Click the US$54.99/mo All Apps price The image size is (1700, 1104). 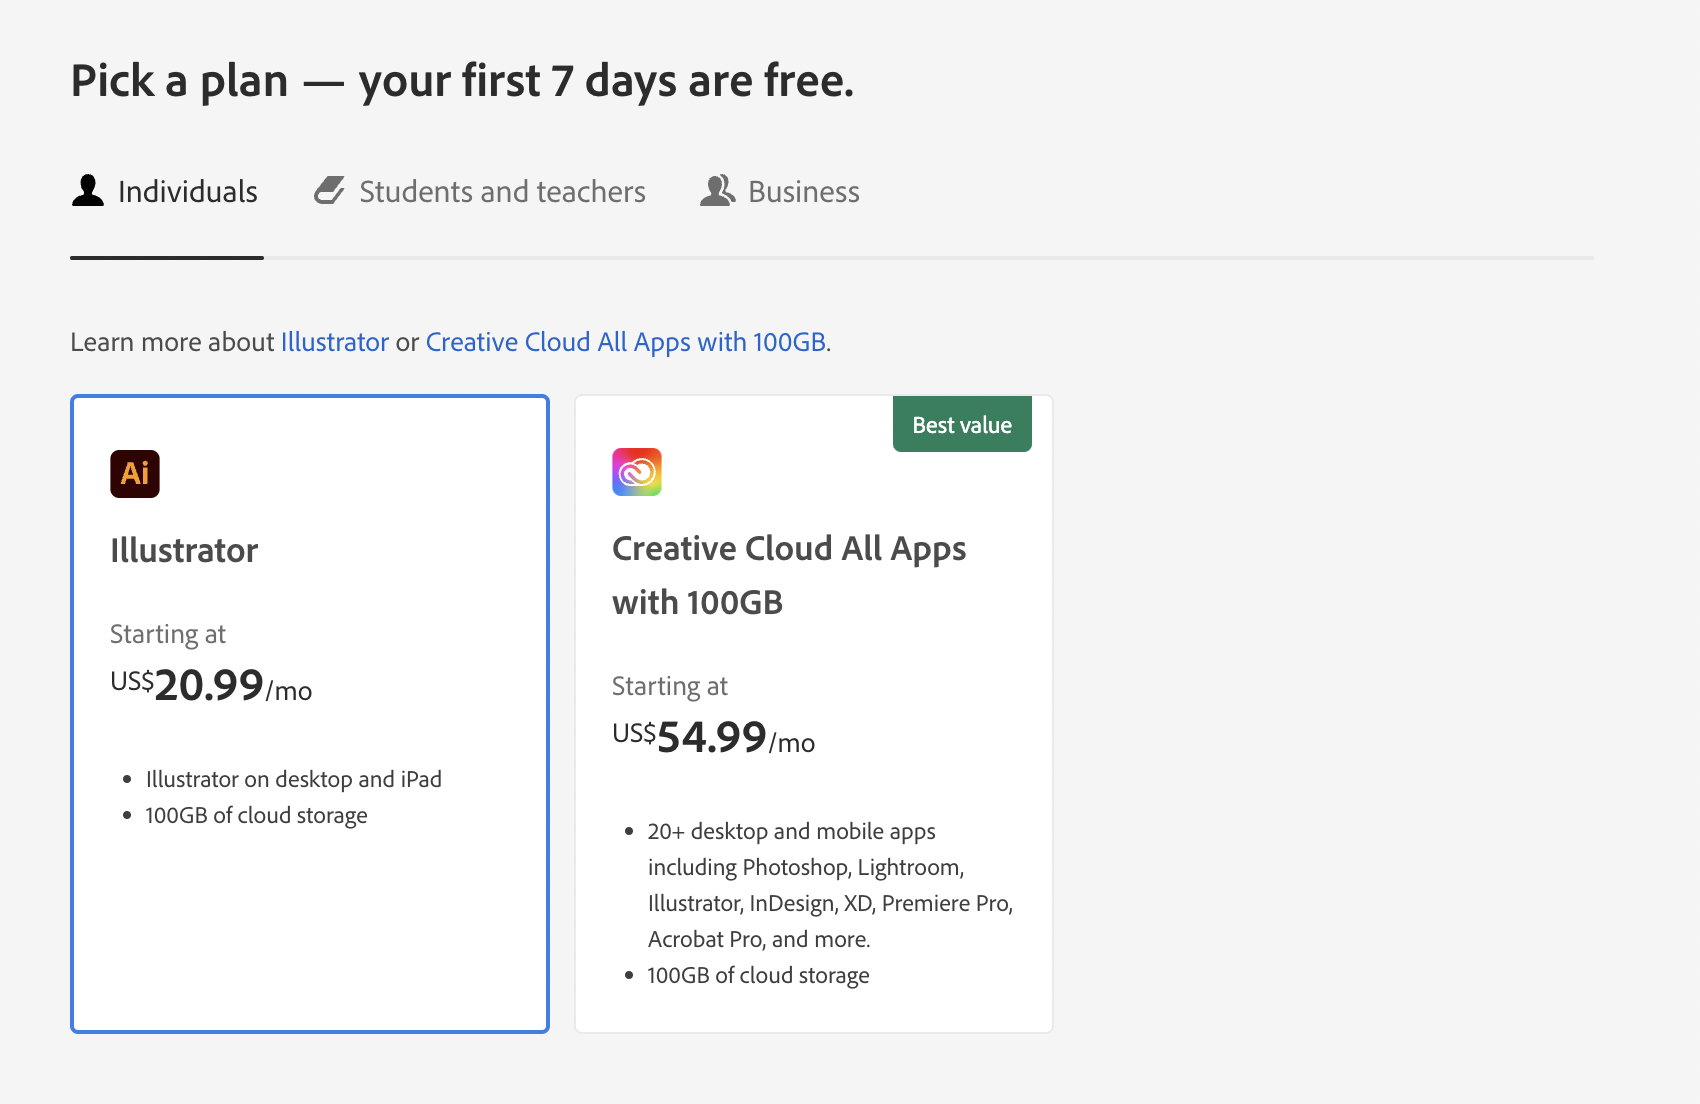[x=713, y=738]
